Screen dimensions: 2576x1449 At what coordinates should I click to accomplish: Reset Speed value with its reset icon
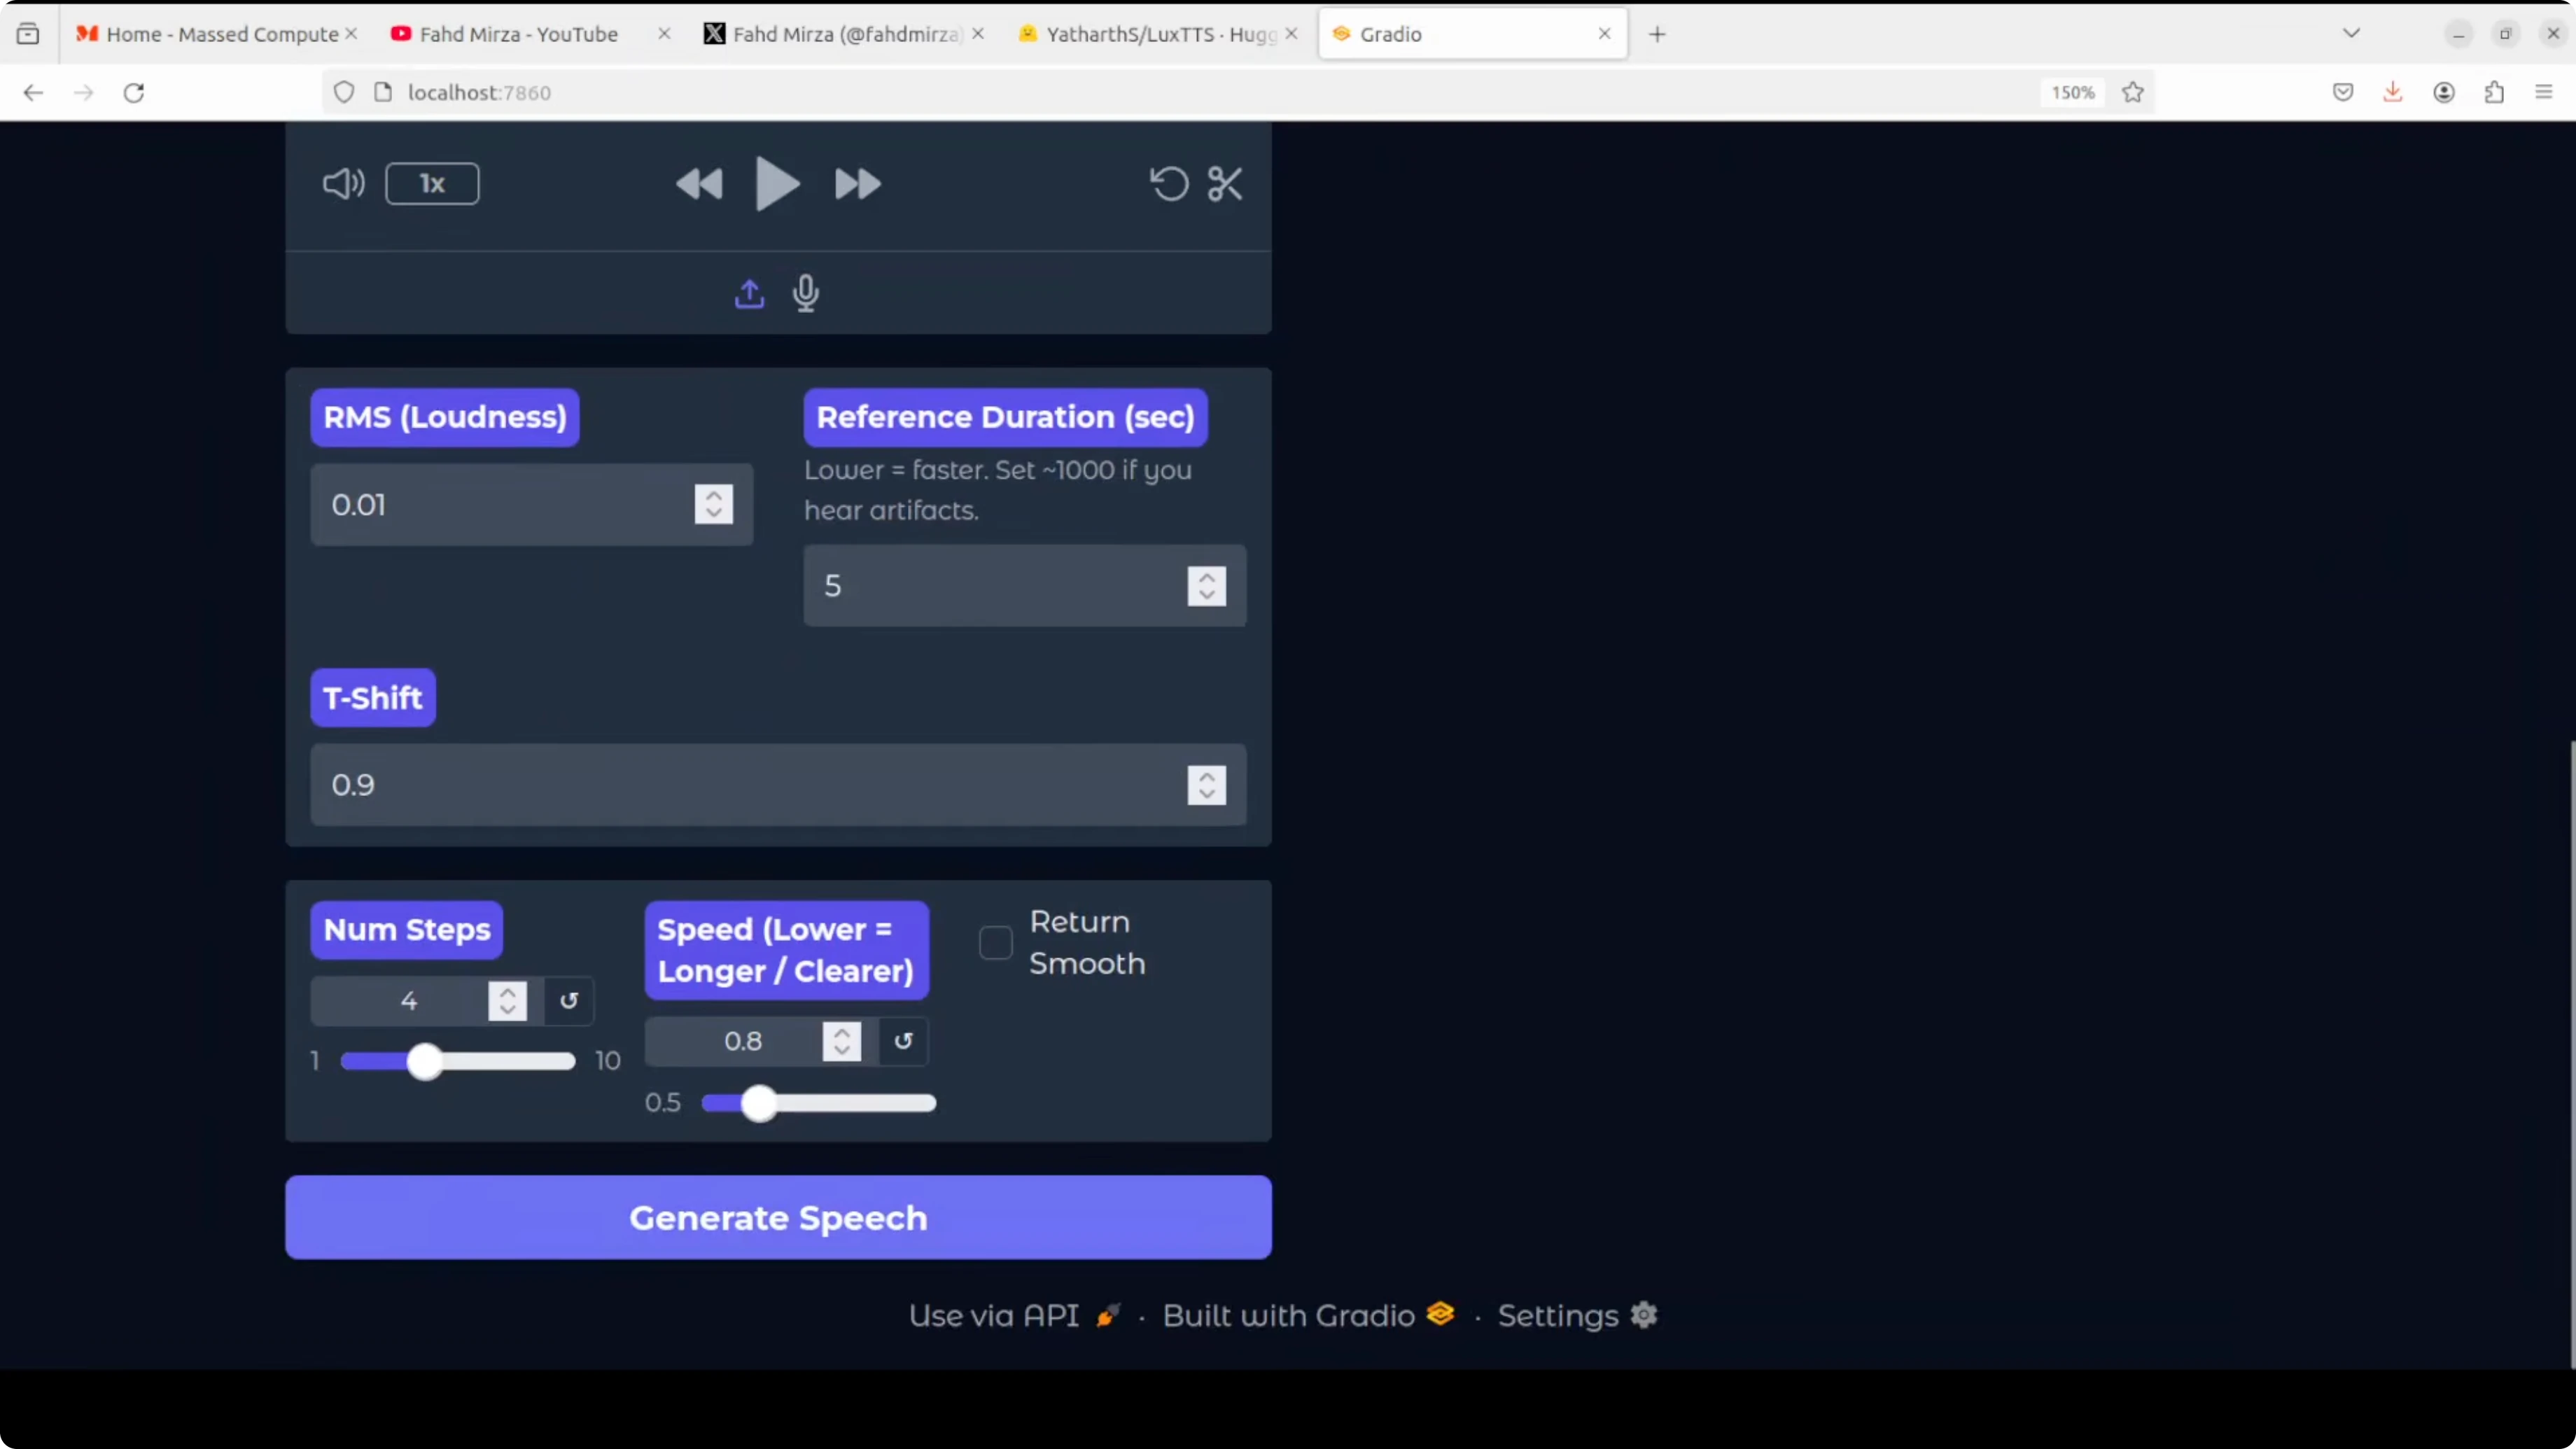tap(903, 1041)
